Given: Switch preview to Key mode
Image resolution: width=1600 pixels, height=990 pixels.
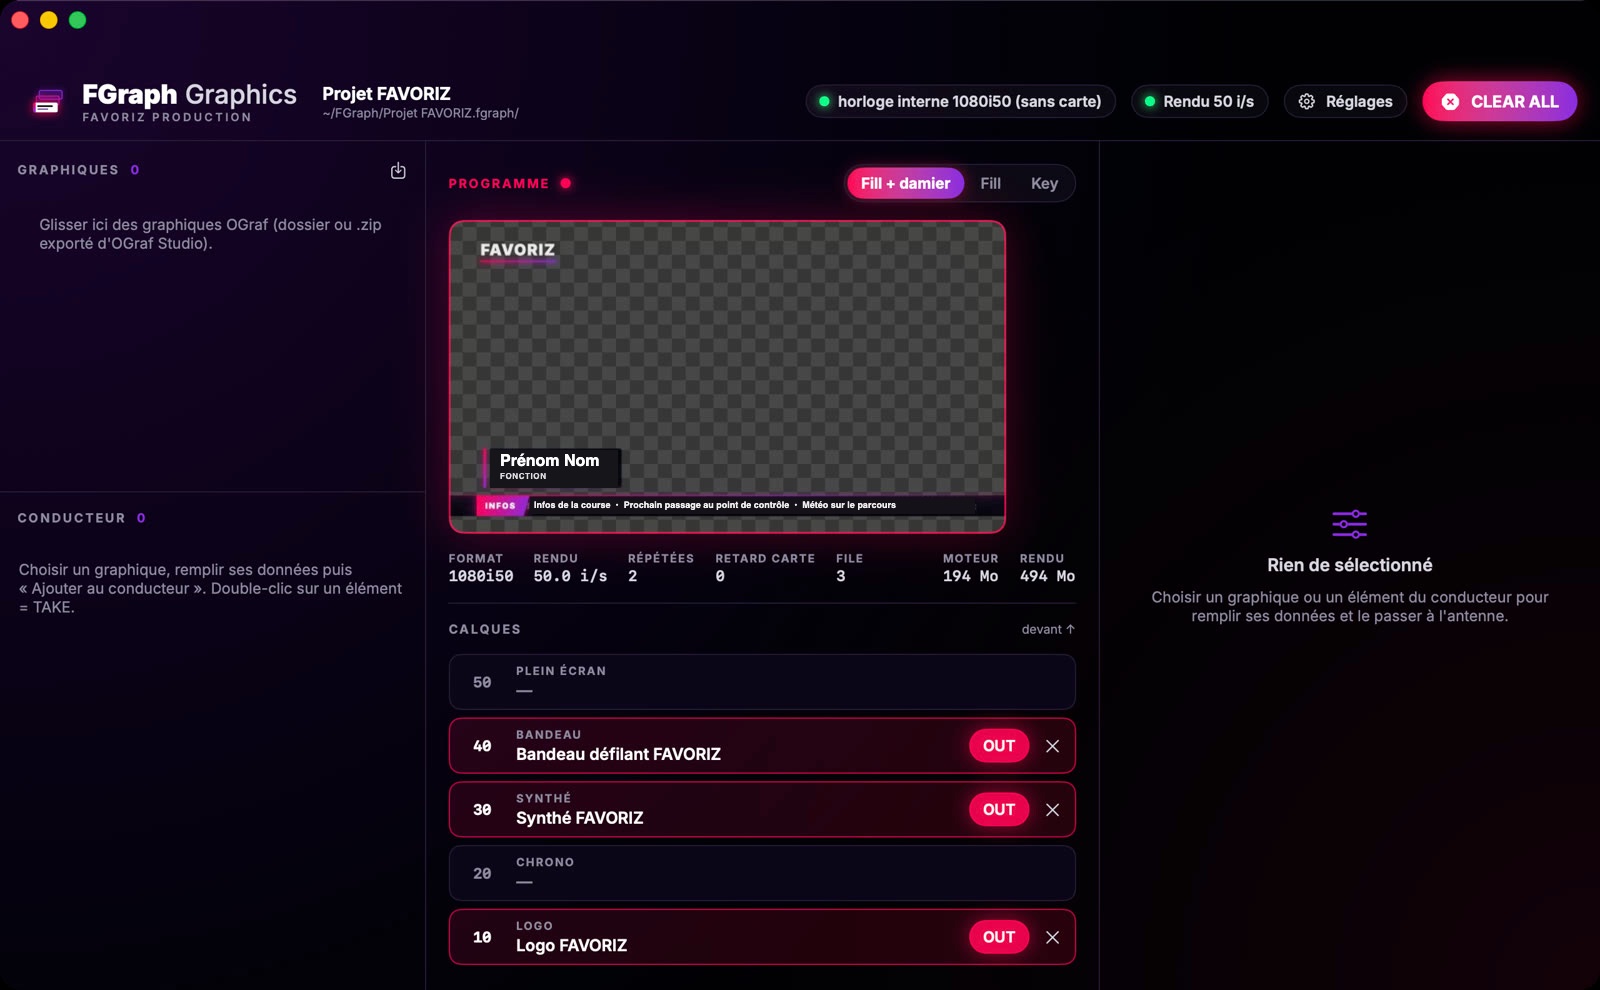Looking at the screenshot, I should pyautogui.click(x=1044, y=183).
